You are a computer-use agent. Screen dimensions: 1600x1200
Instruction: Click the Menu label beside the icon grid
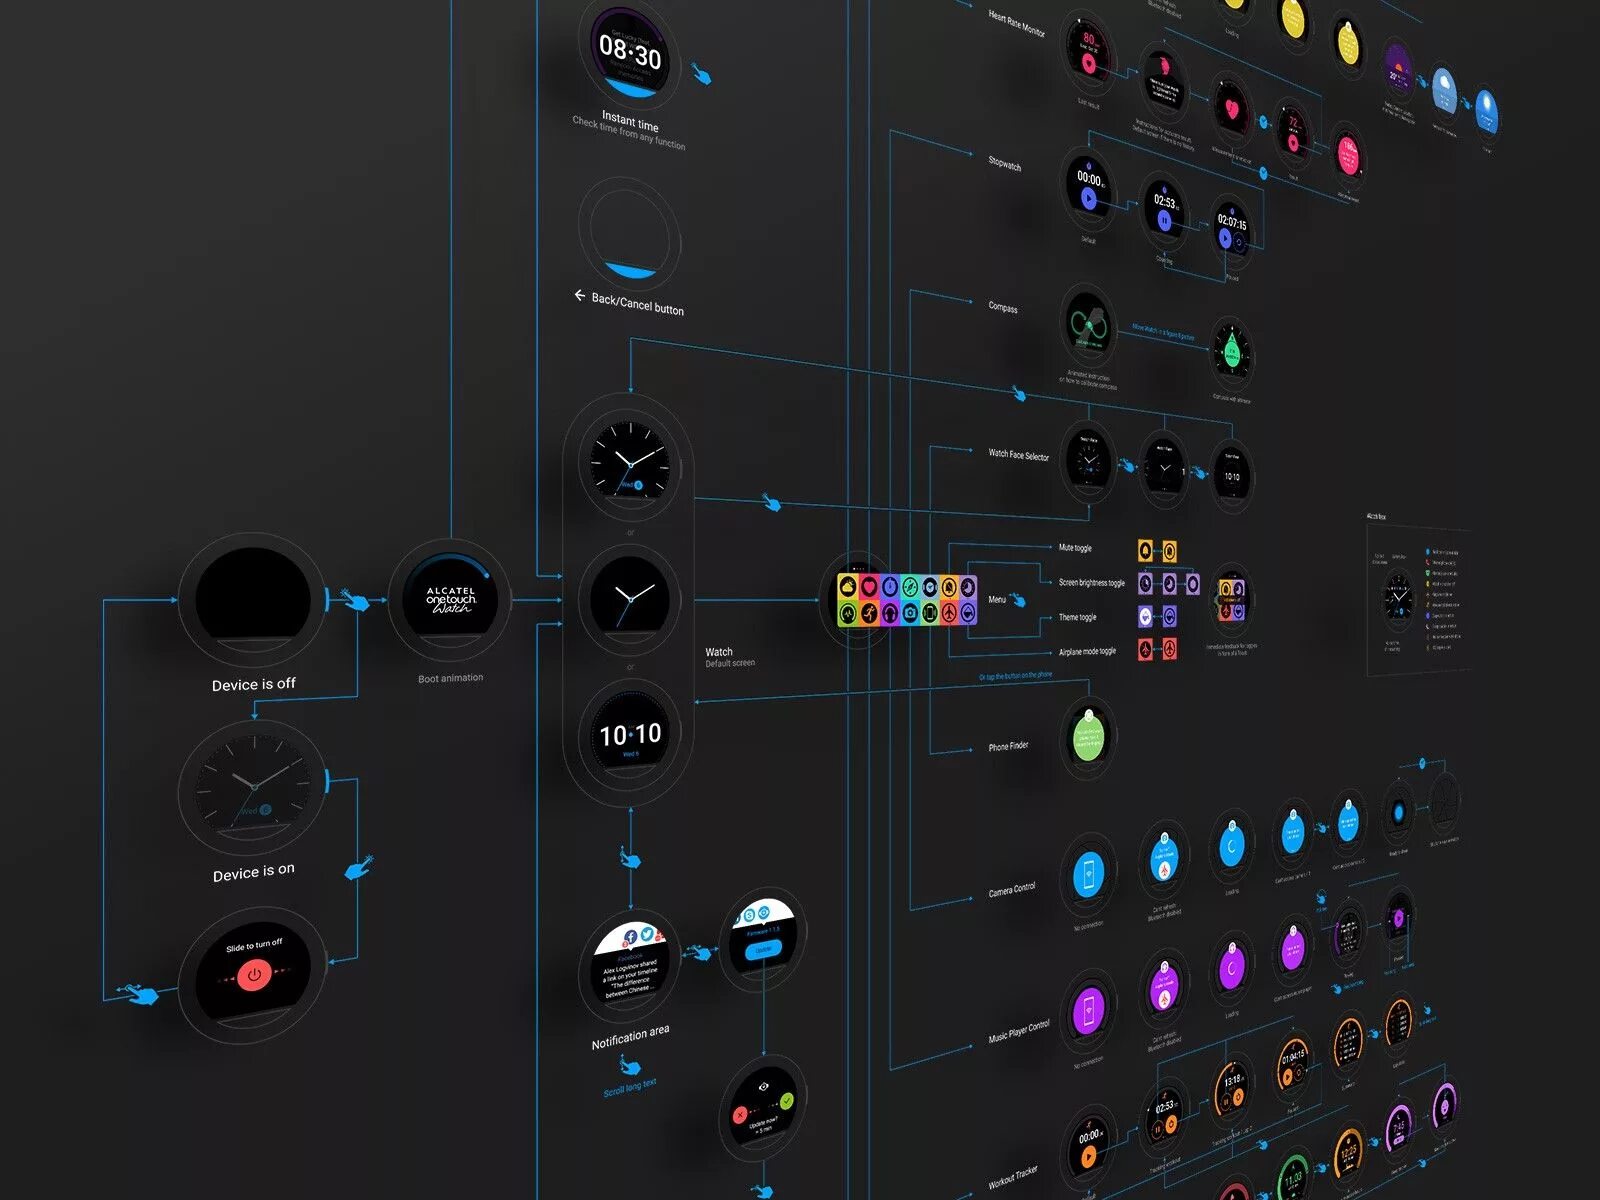coord(997,599)
